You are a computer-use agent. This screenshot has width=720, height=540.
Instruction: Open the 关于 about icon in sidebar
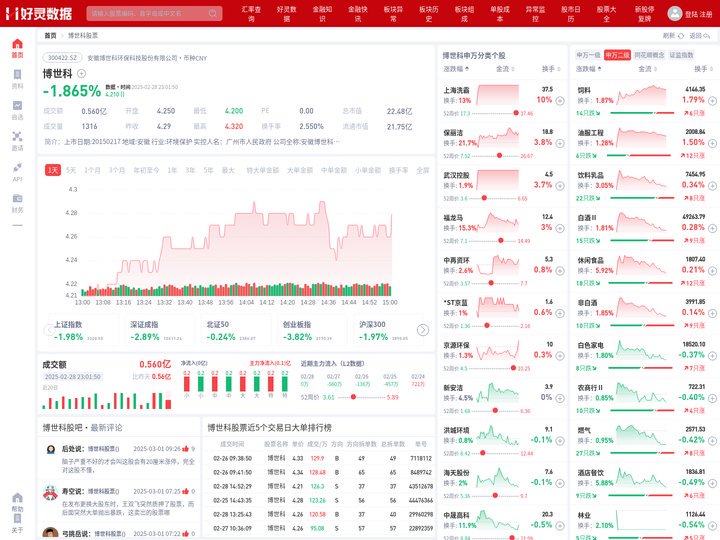(x=17, y=523)
